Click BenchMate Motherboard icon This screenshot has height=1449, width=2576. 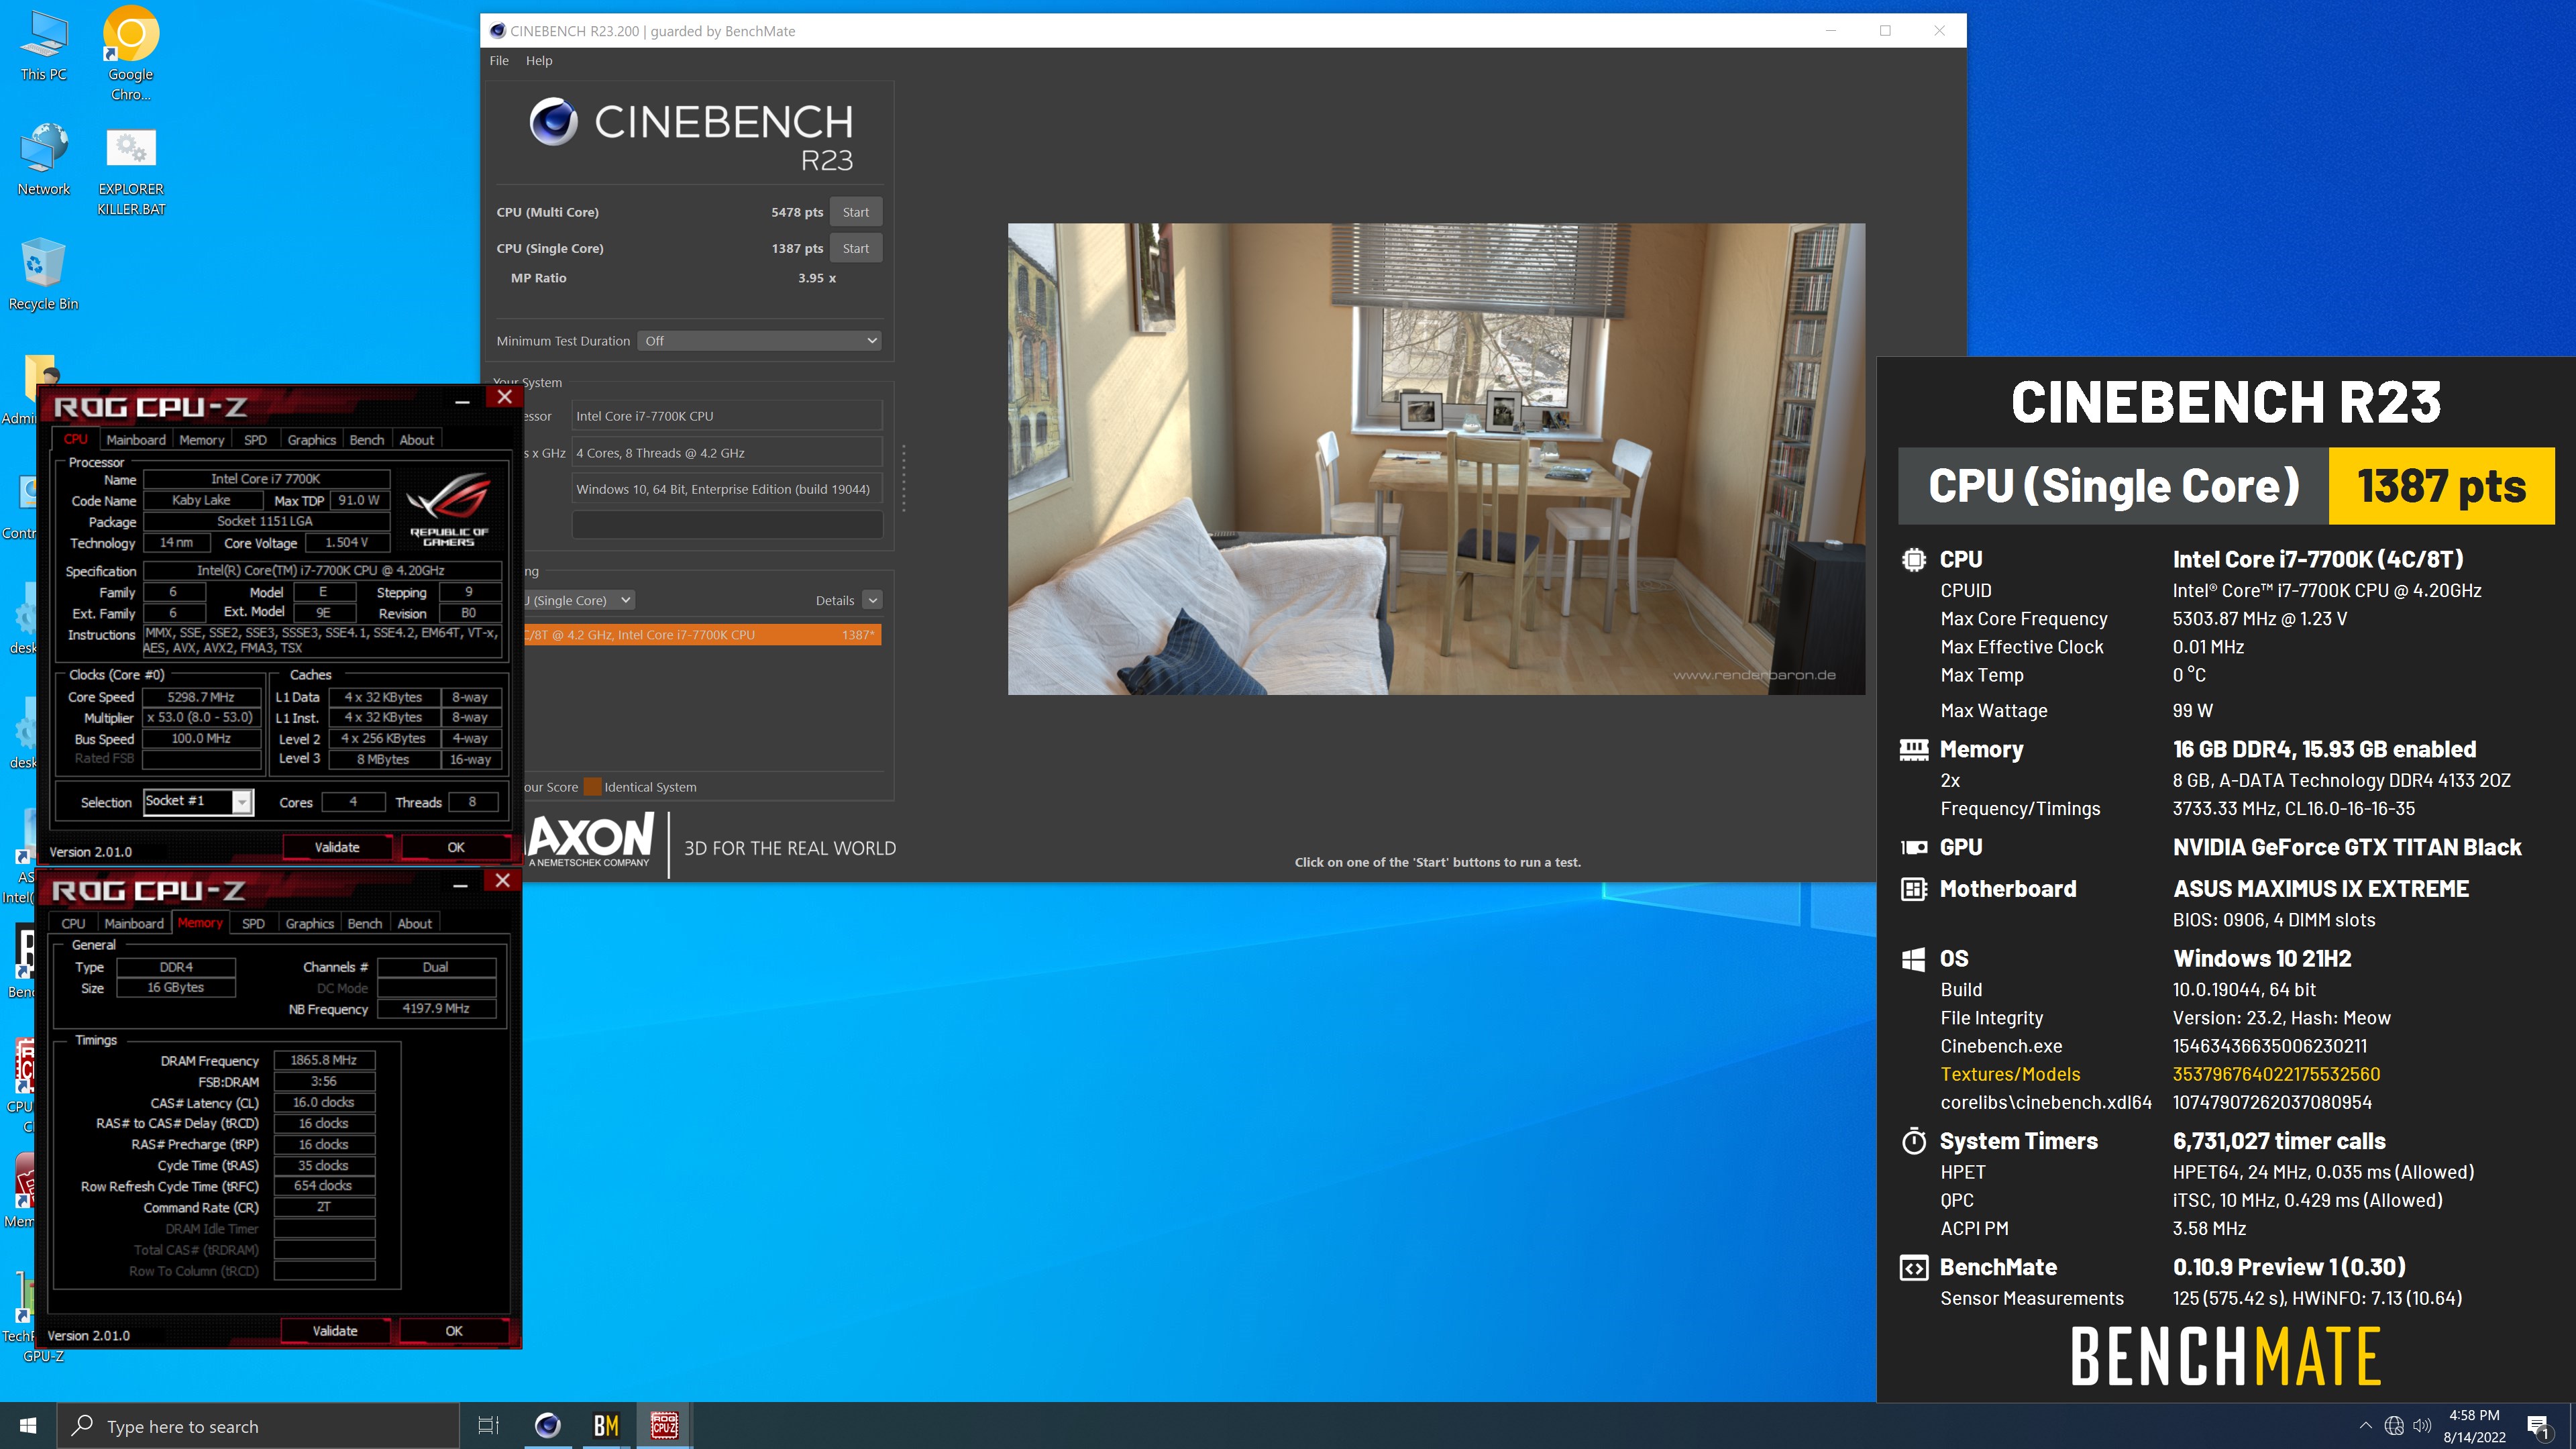pos(1913,889)
